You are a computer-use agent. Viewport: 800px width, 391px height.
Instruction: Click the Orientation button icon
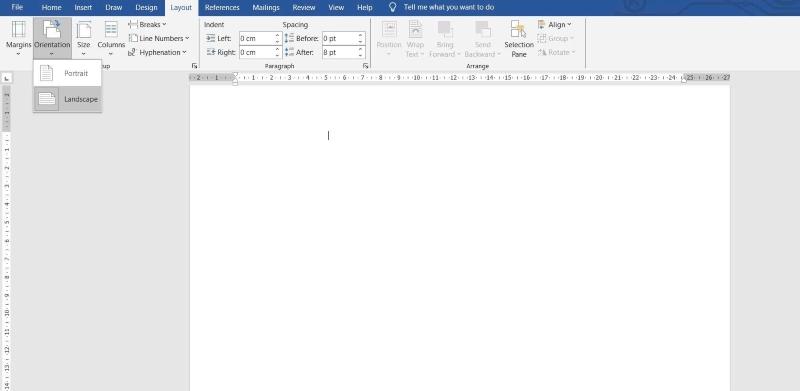pos(52,29)
